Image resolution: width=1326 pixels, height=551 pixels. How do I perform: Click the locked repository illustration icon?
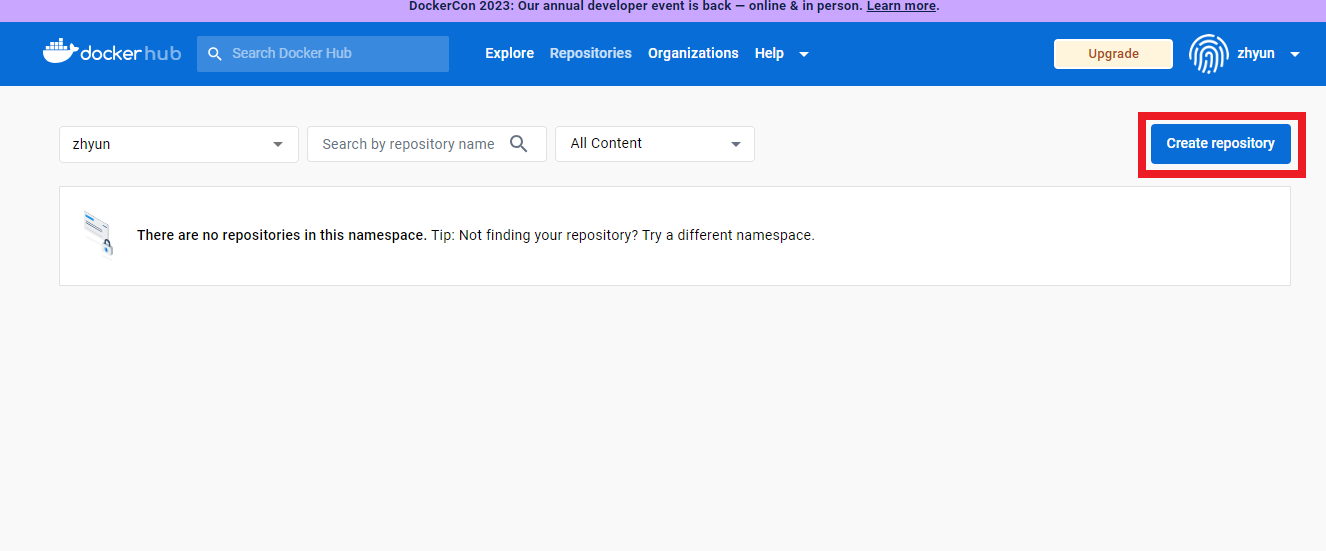tap(98, 233)
